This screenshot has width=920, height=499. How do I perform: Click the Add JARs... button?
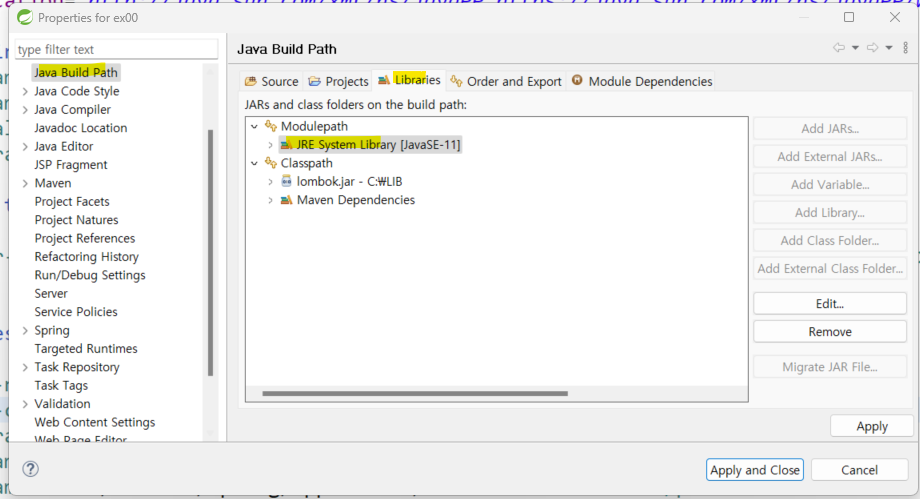click(x=830, y=128)
